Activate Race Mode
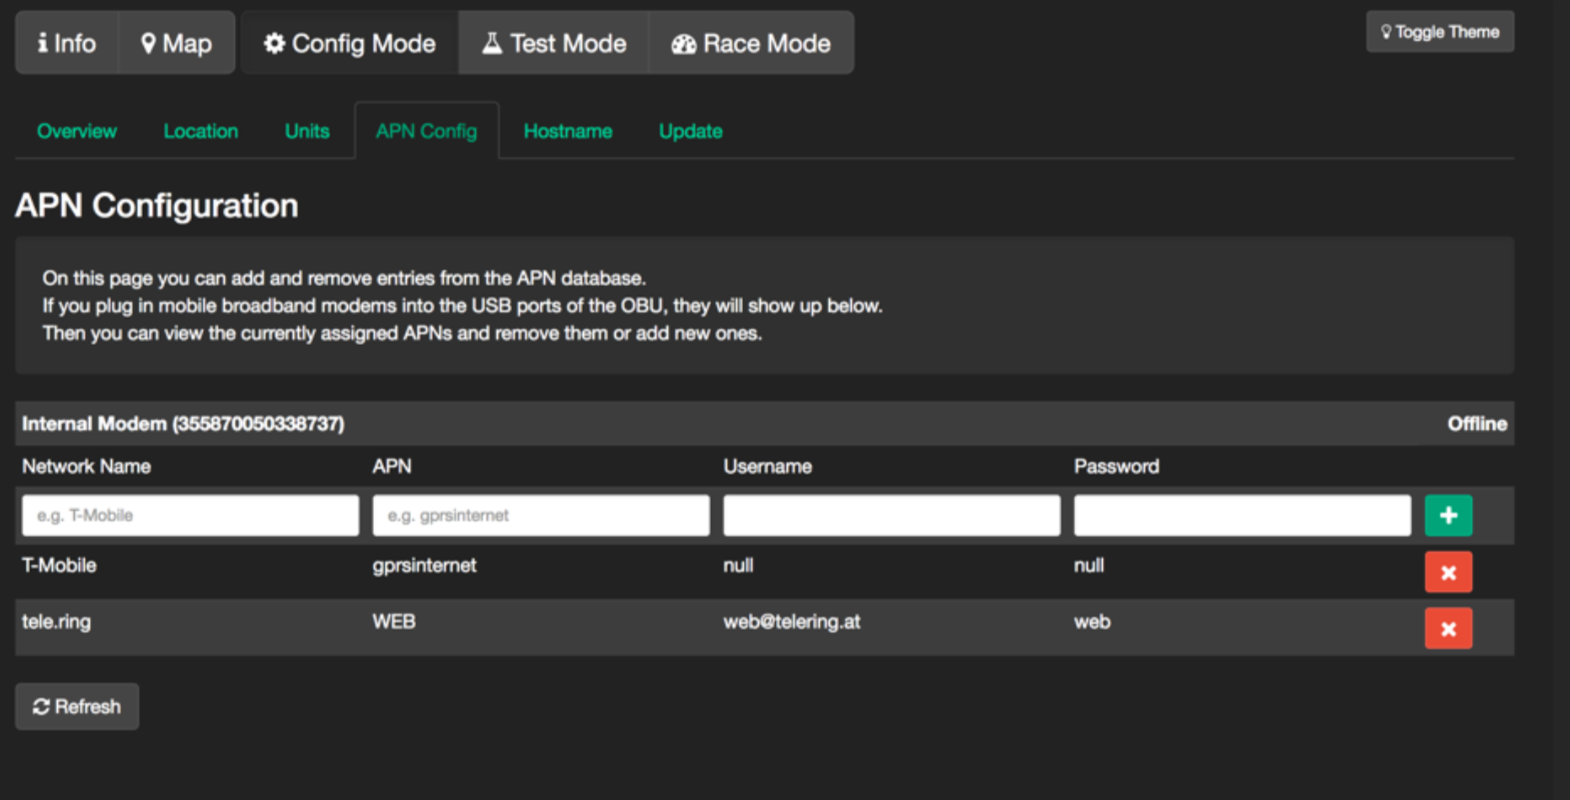The width and height of the screenshot is (1570, 800). coord(751,43)
